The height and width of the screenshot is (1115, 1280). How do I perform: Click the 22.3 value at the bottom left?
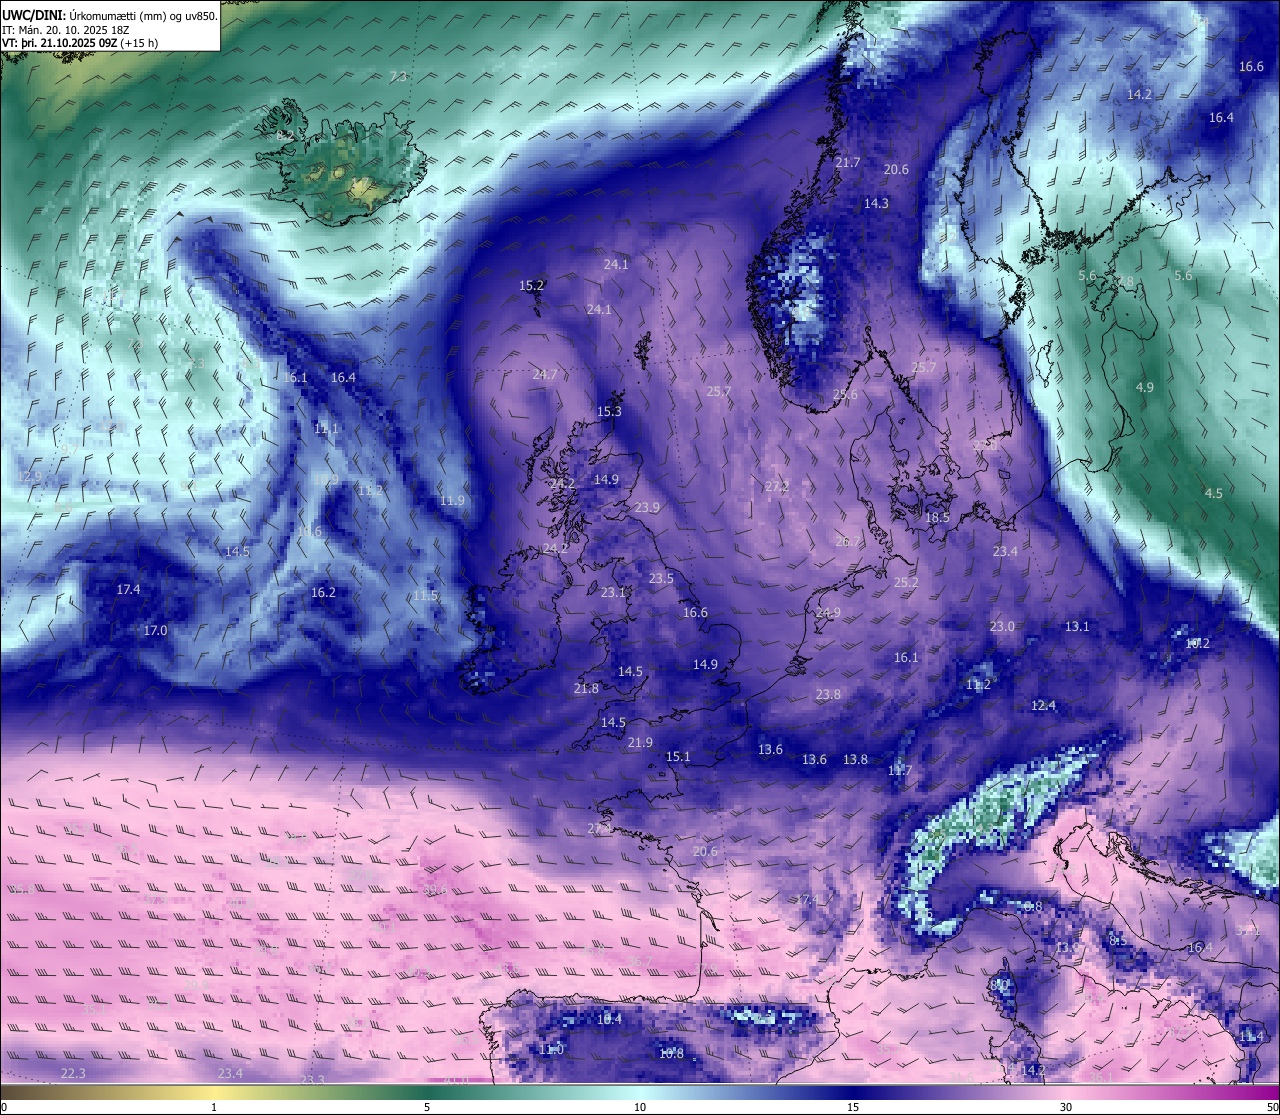point(73,1073)
